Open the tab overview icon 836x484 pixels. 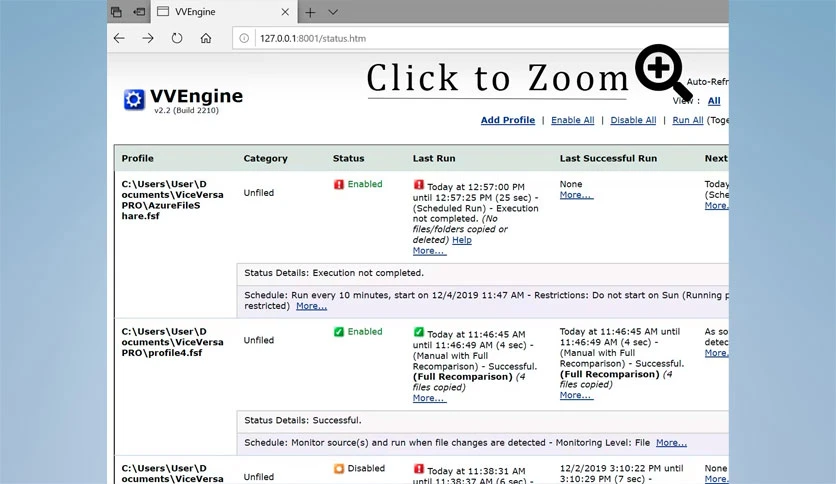(116, 12)
